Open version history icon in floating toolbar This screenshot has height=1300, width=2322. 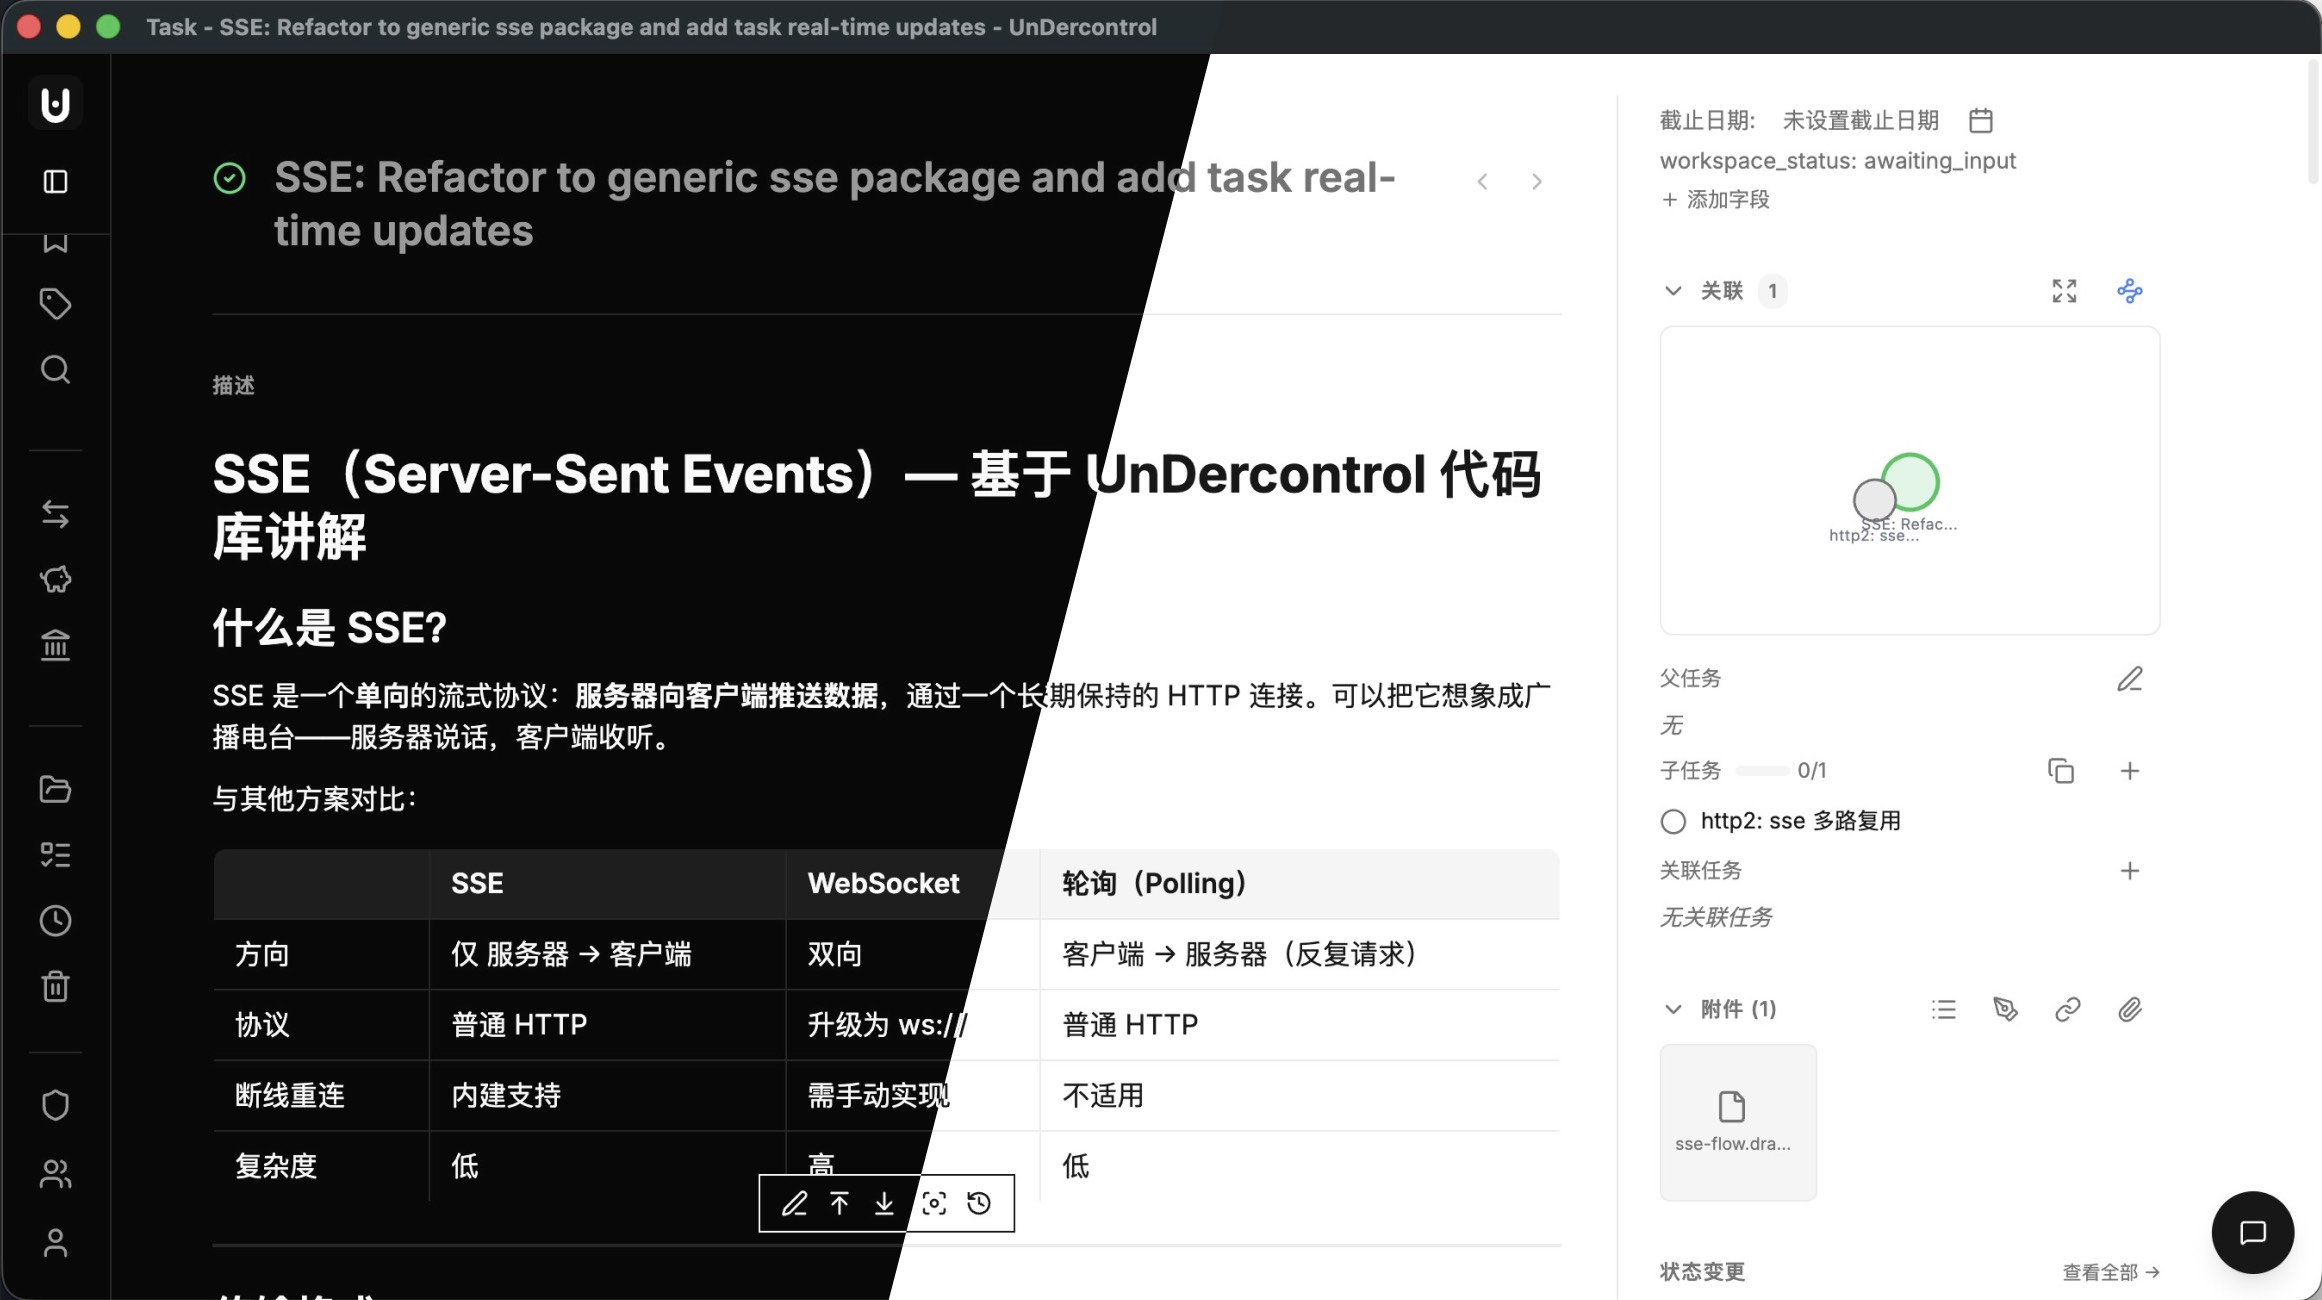tap(979, 1203)
